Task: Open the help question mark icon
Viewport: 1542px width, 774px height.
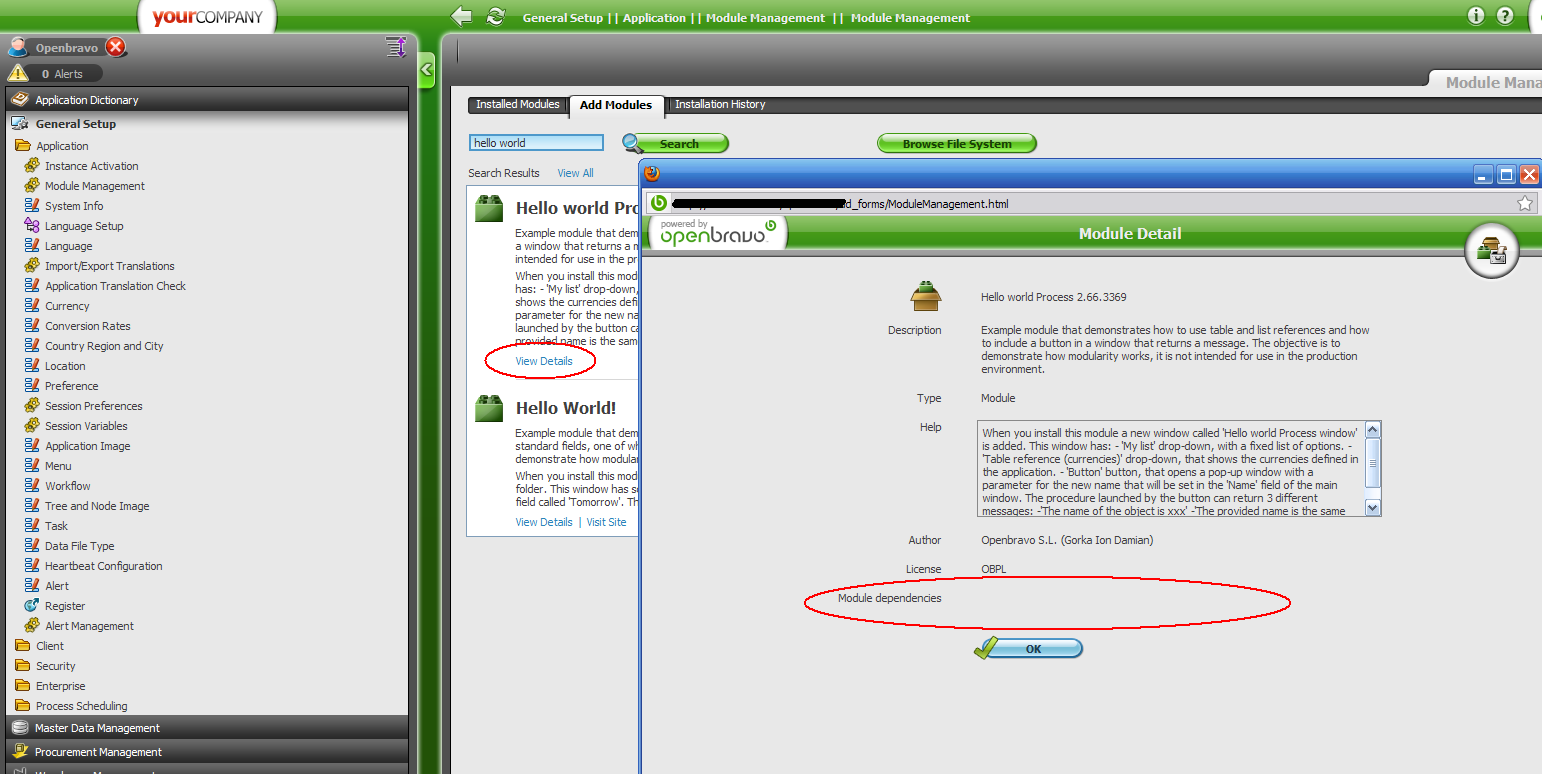Action: (x=1505, y=16)
